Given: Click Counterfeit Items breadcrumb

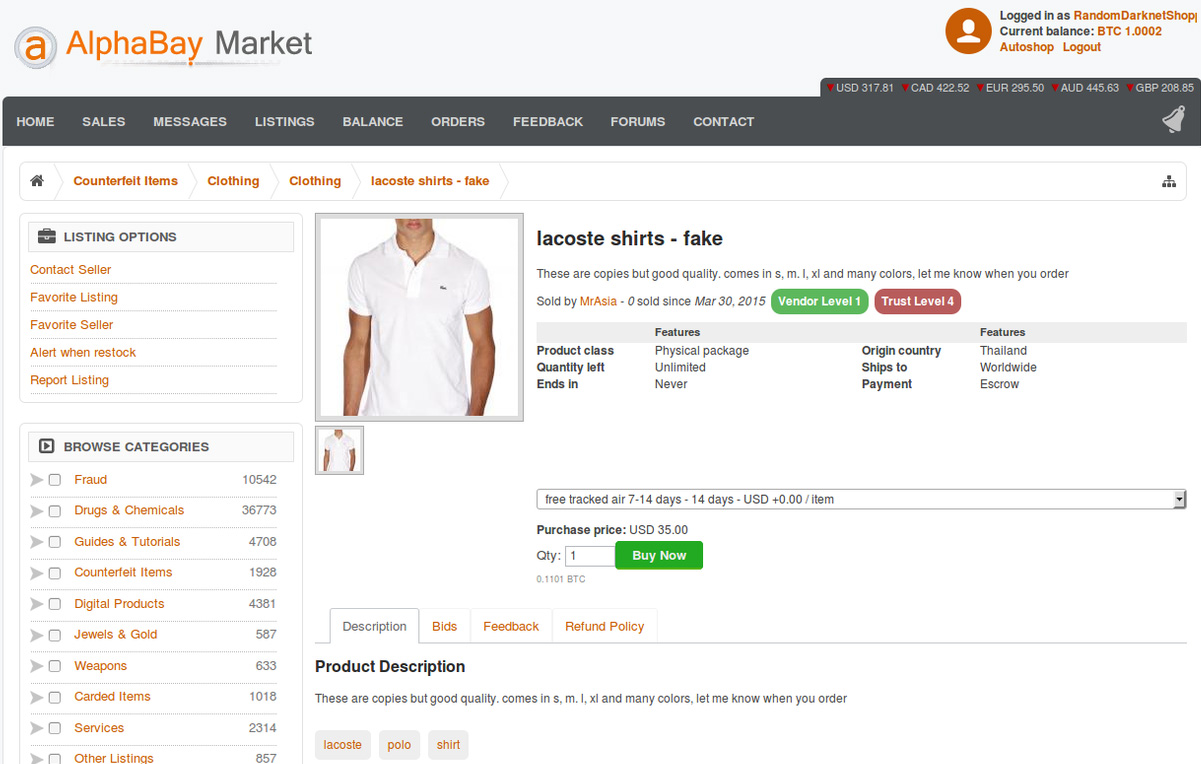Looking at the screenshot, I should [x=126, y=181].
